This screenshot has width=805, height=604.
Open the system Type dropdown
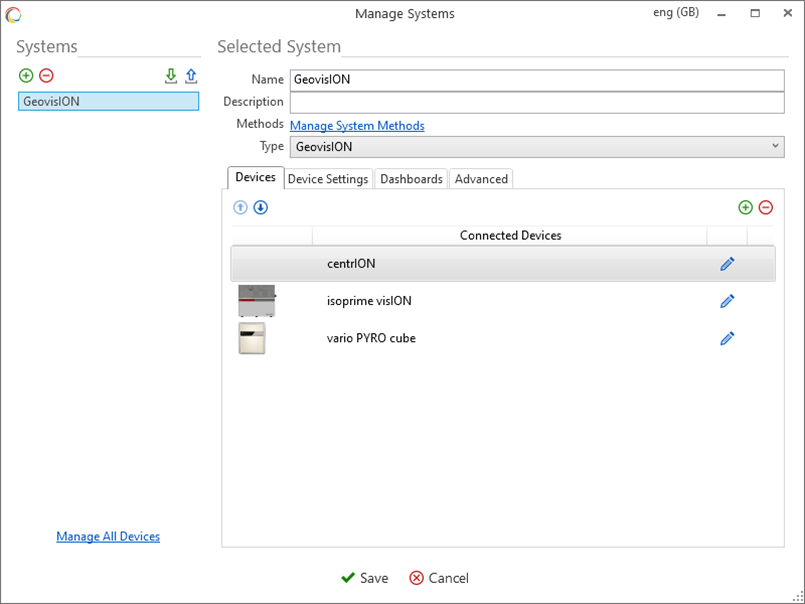pos(536,147)
